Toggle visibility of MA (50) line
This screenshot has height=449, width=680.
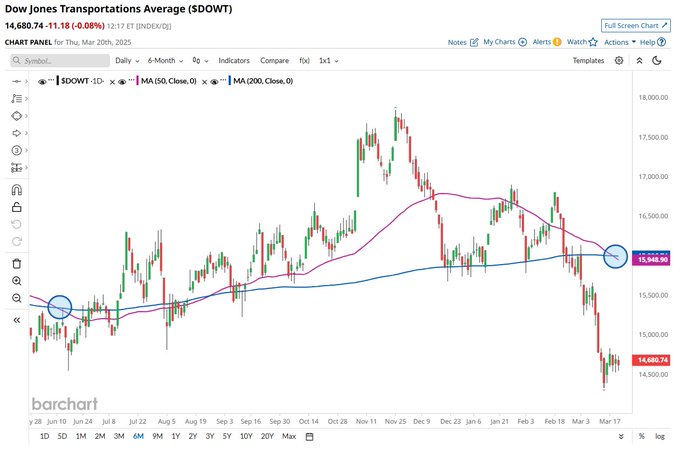[x=122, y=80]
